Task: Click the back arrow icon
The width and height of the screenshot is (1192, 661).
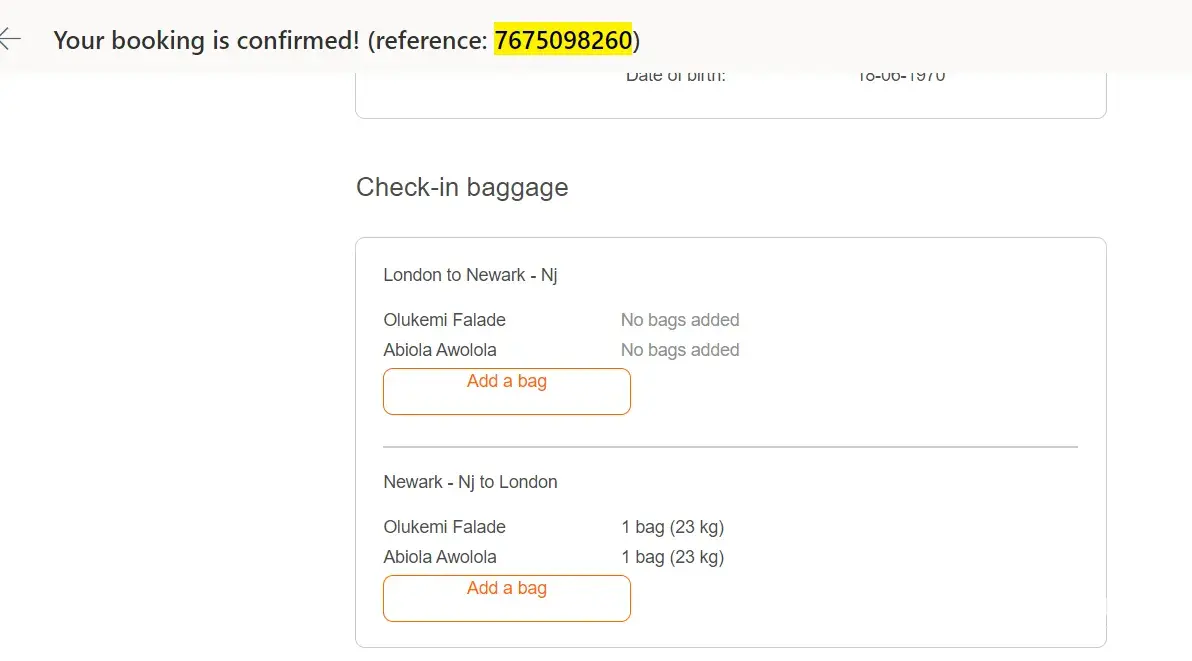Action: click(10, 40)
